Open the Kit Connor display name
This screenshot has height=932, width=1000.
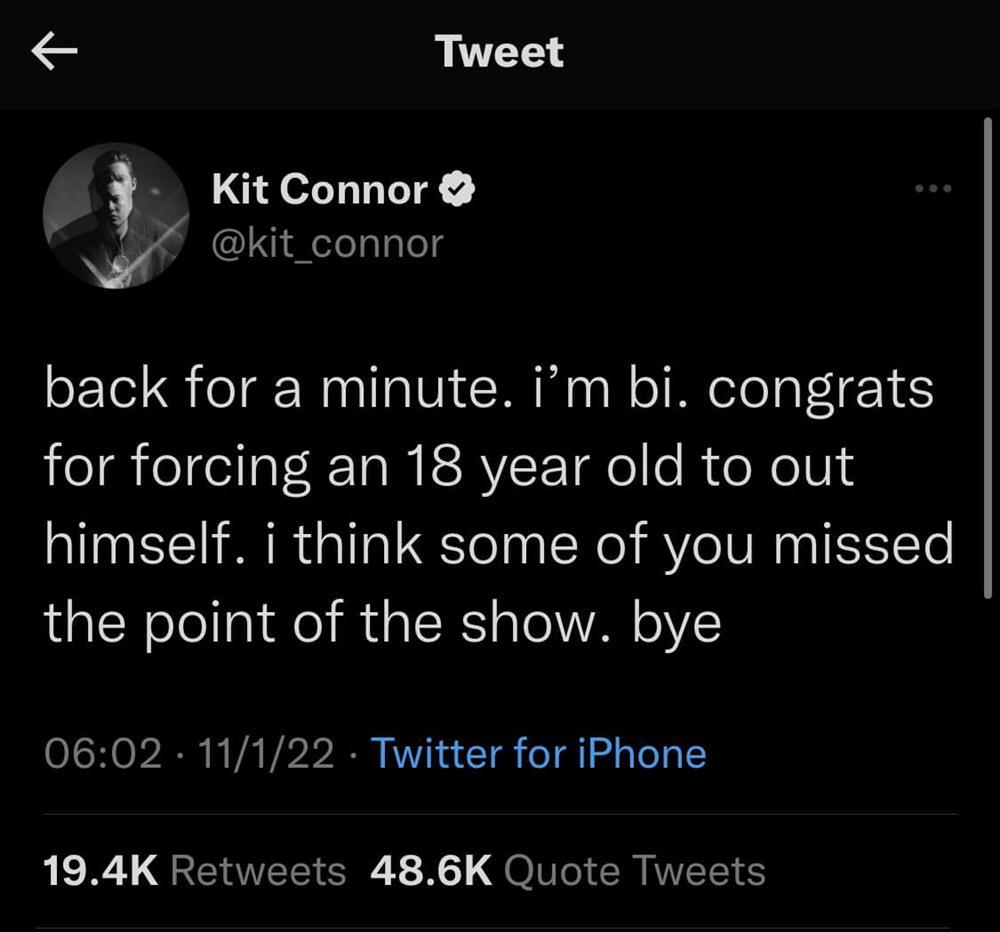pos(320,190)
